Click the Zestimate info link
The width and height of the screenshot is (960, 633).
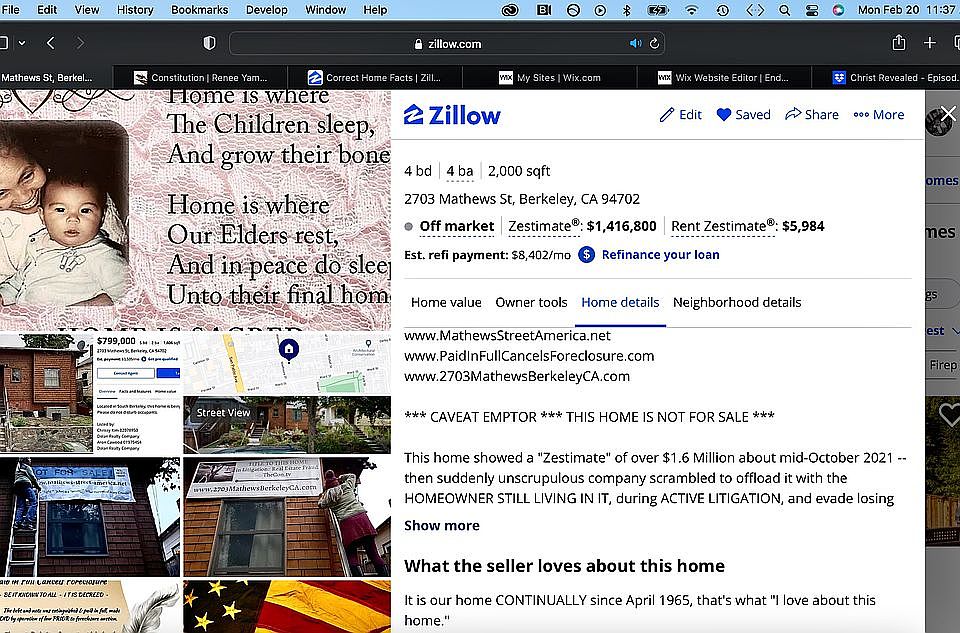click(x=544, y=227)
